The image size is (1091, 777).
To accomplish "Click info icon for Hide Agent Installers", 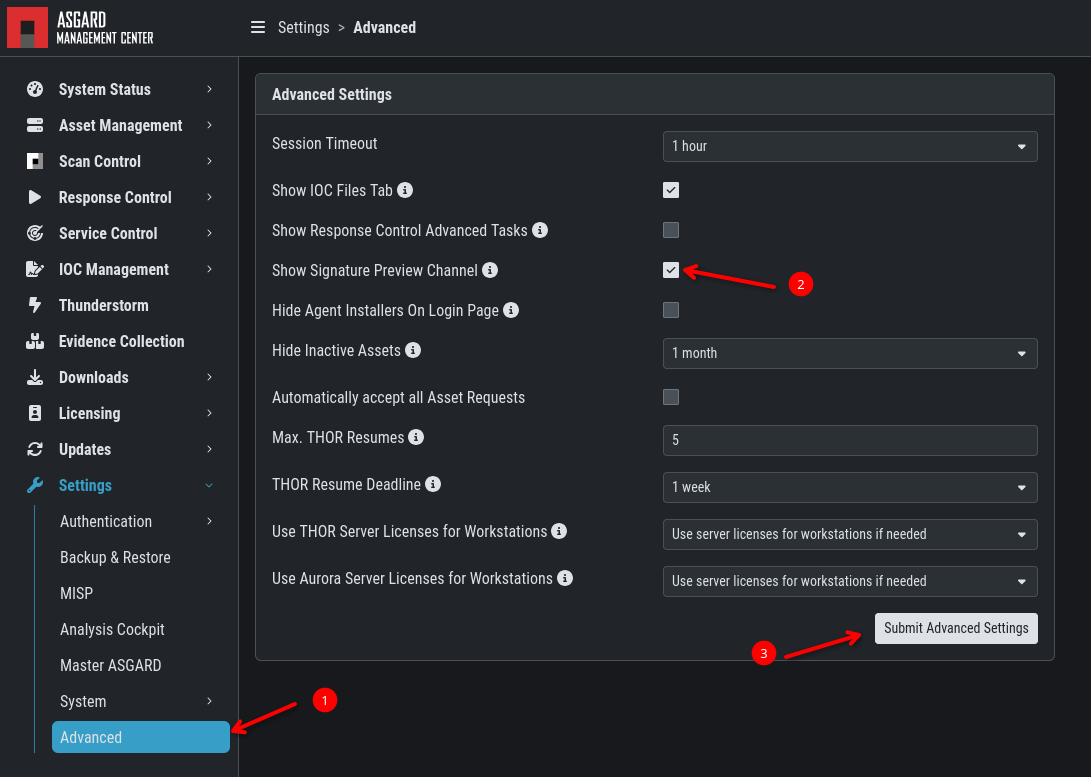I will (511, 310).
